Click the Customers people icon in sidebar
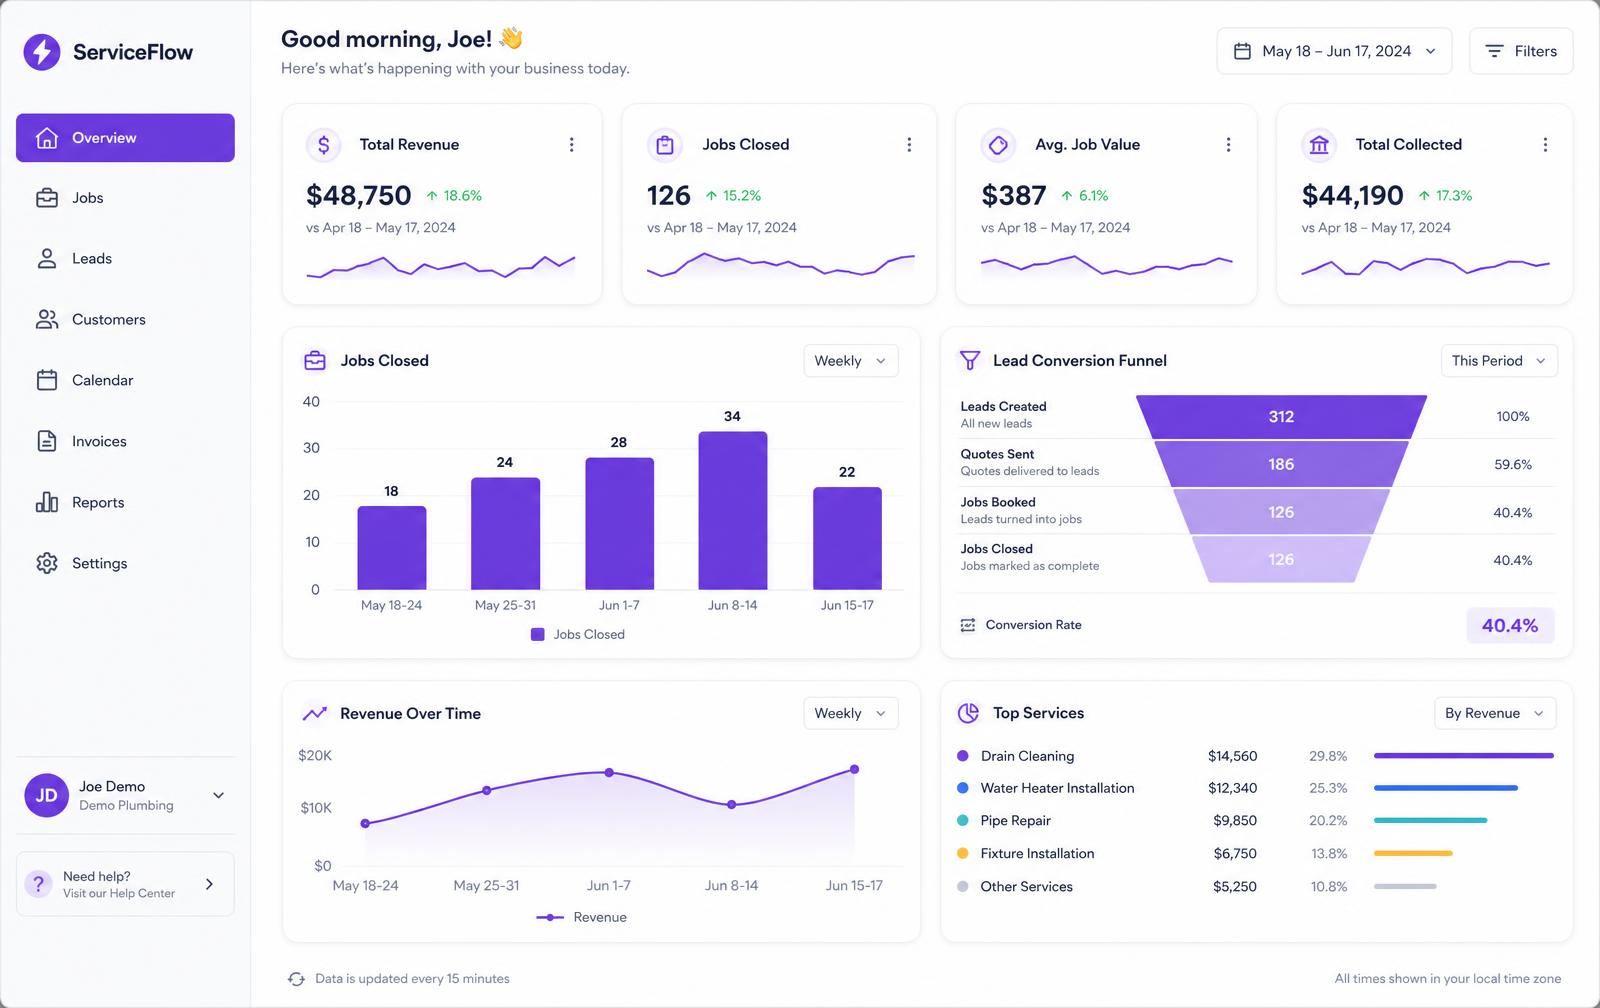The height and width of the screenshot is (1008, 1600). [x=47, y=319]
